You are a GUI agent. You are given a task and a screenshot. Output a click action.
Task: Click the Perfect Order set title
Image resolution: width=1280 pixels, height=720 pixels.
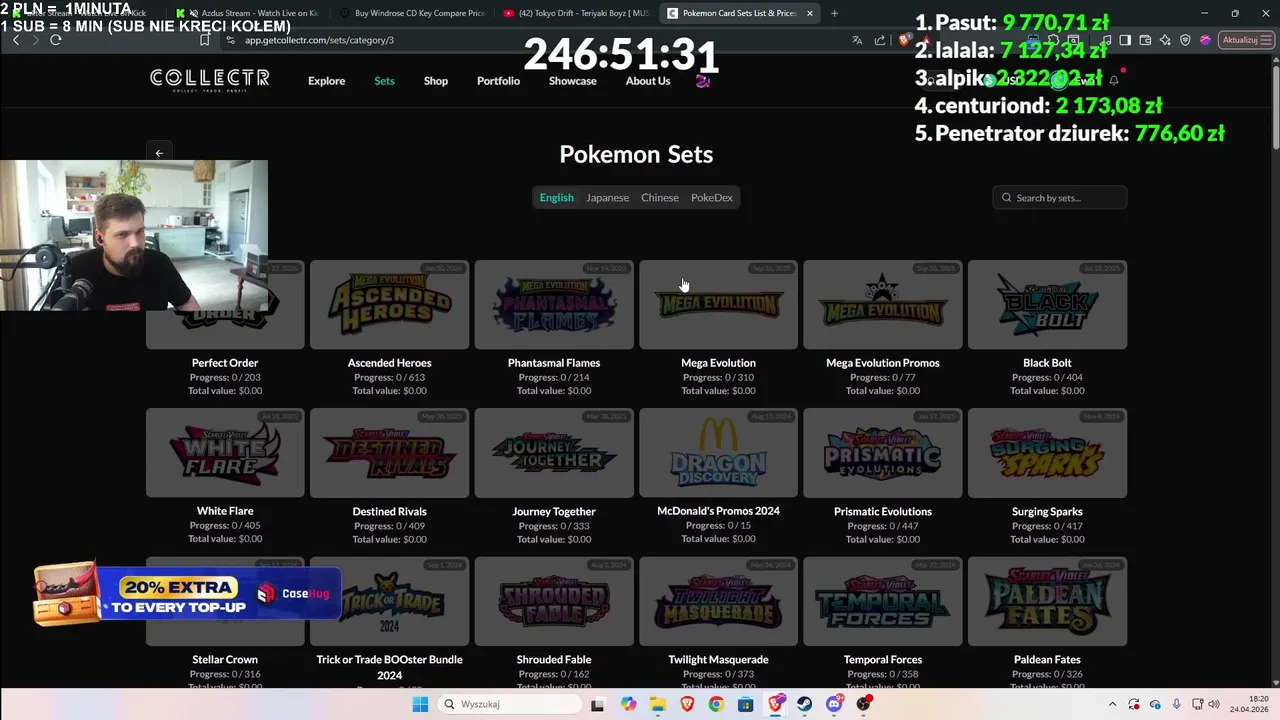(225, 363)
